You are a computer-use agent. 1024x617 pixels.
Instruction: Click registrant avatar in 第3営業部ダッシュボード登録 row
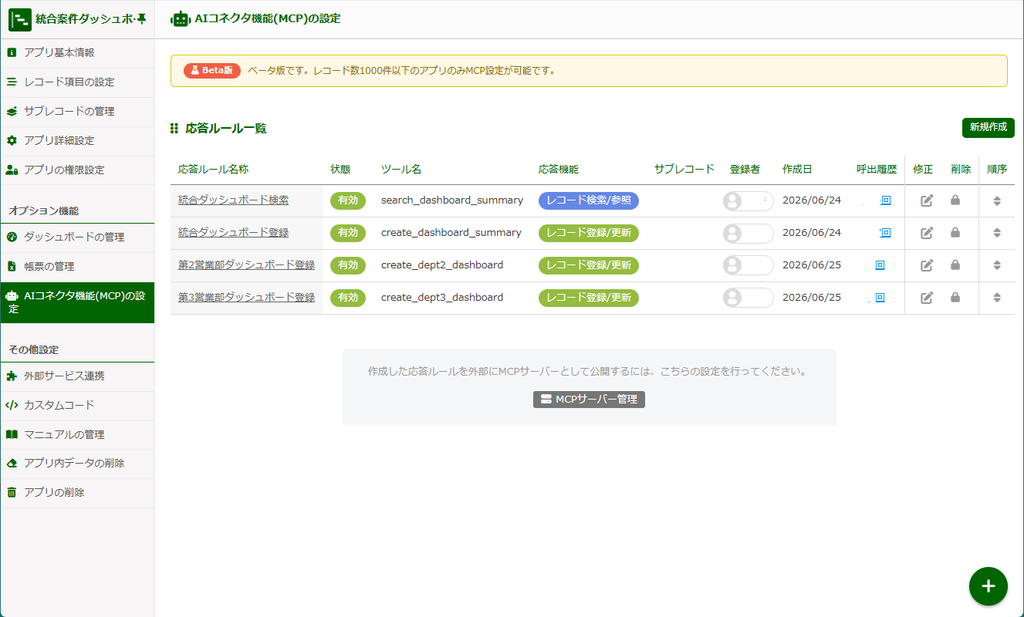click(x=733, y=298)
